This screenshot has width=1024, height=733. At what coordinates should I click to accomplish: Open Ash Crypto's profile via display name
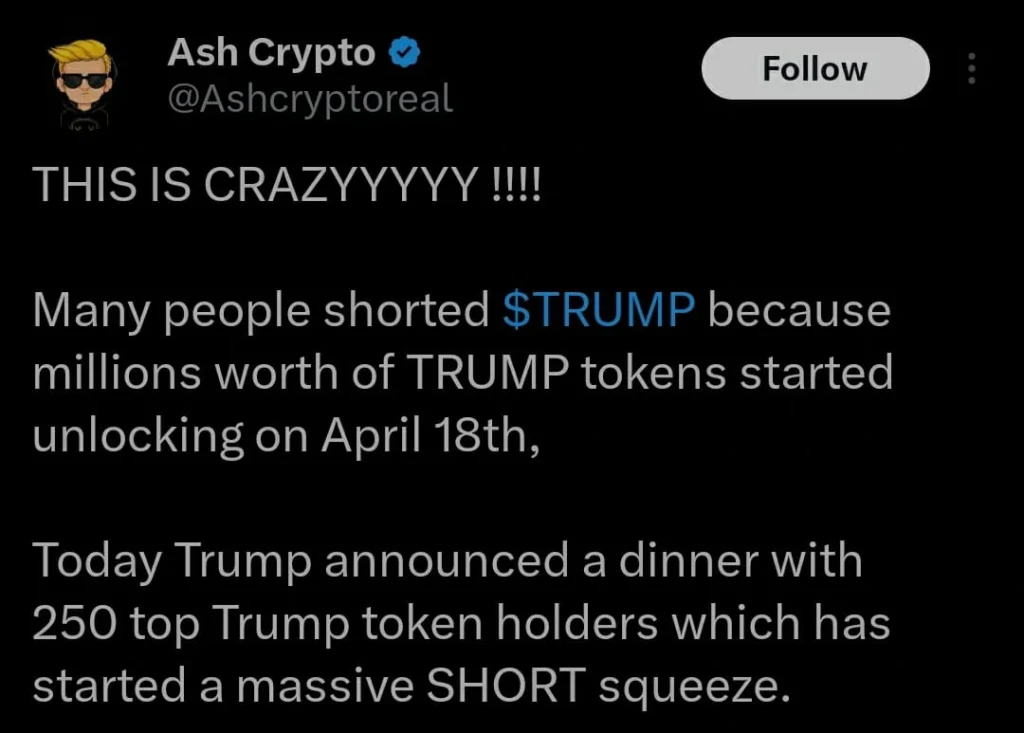click(x=270, y=52)
